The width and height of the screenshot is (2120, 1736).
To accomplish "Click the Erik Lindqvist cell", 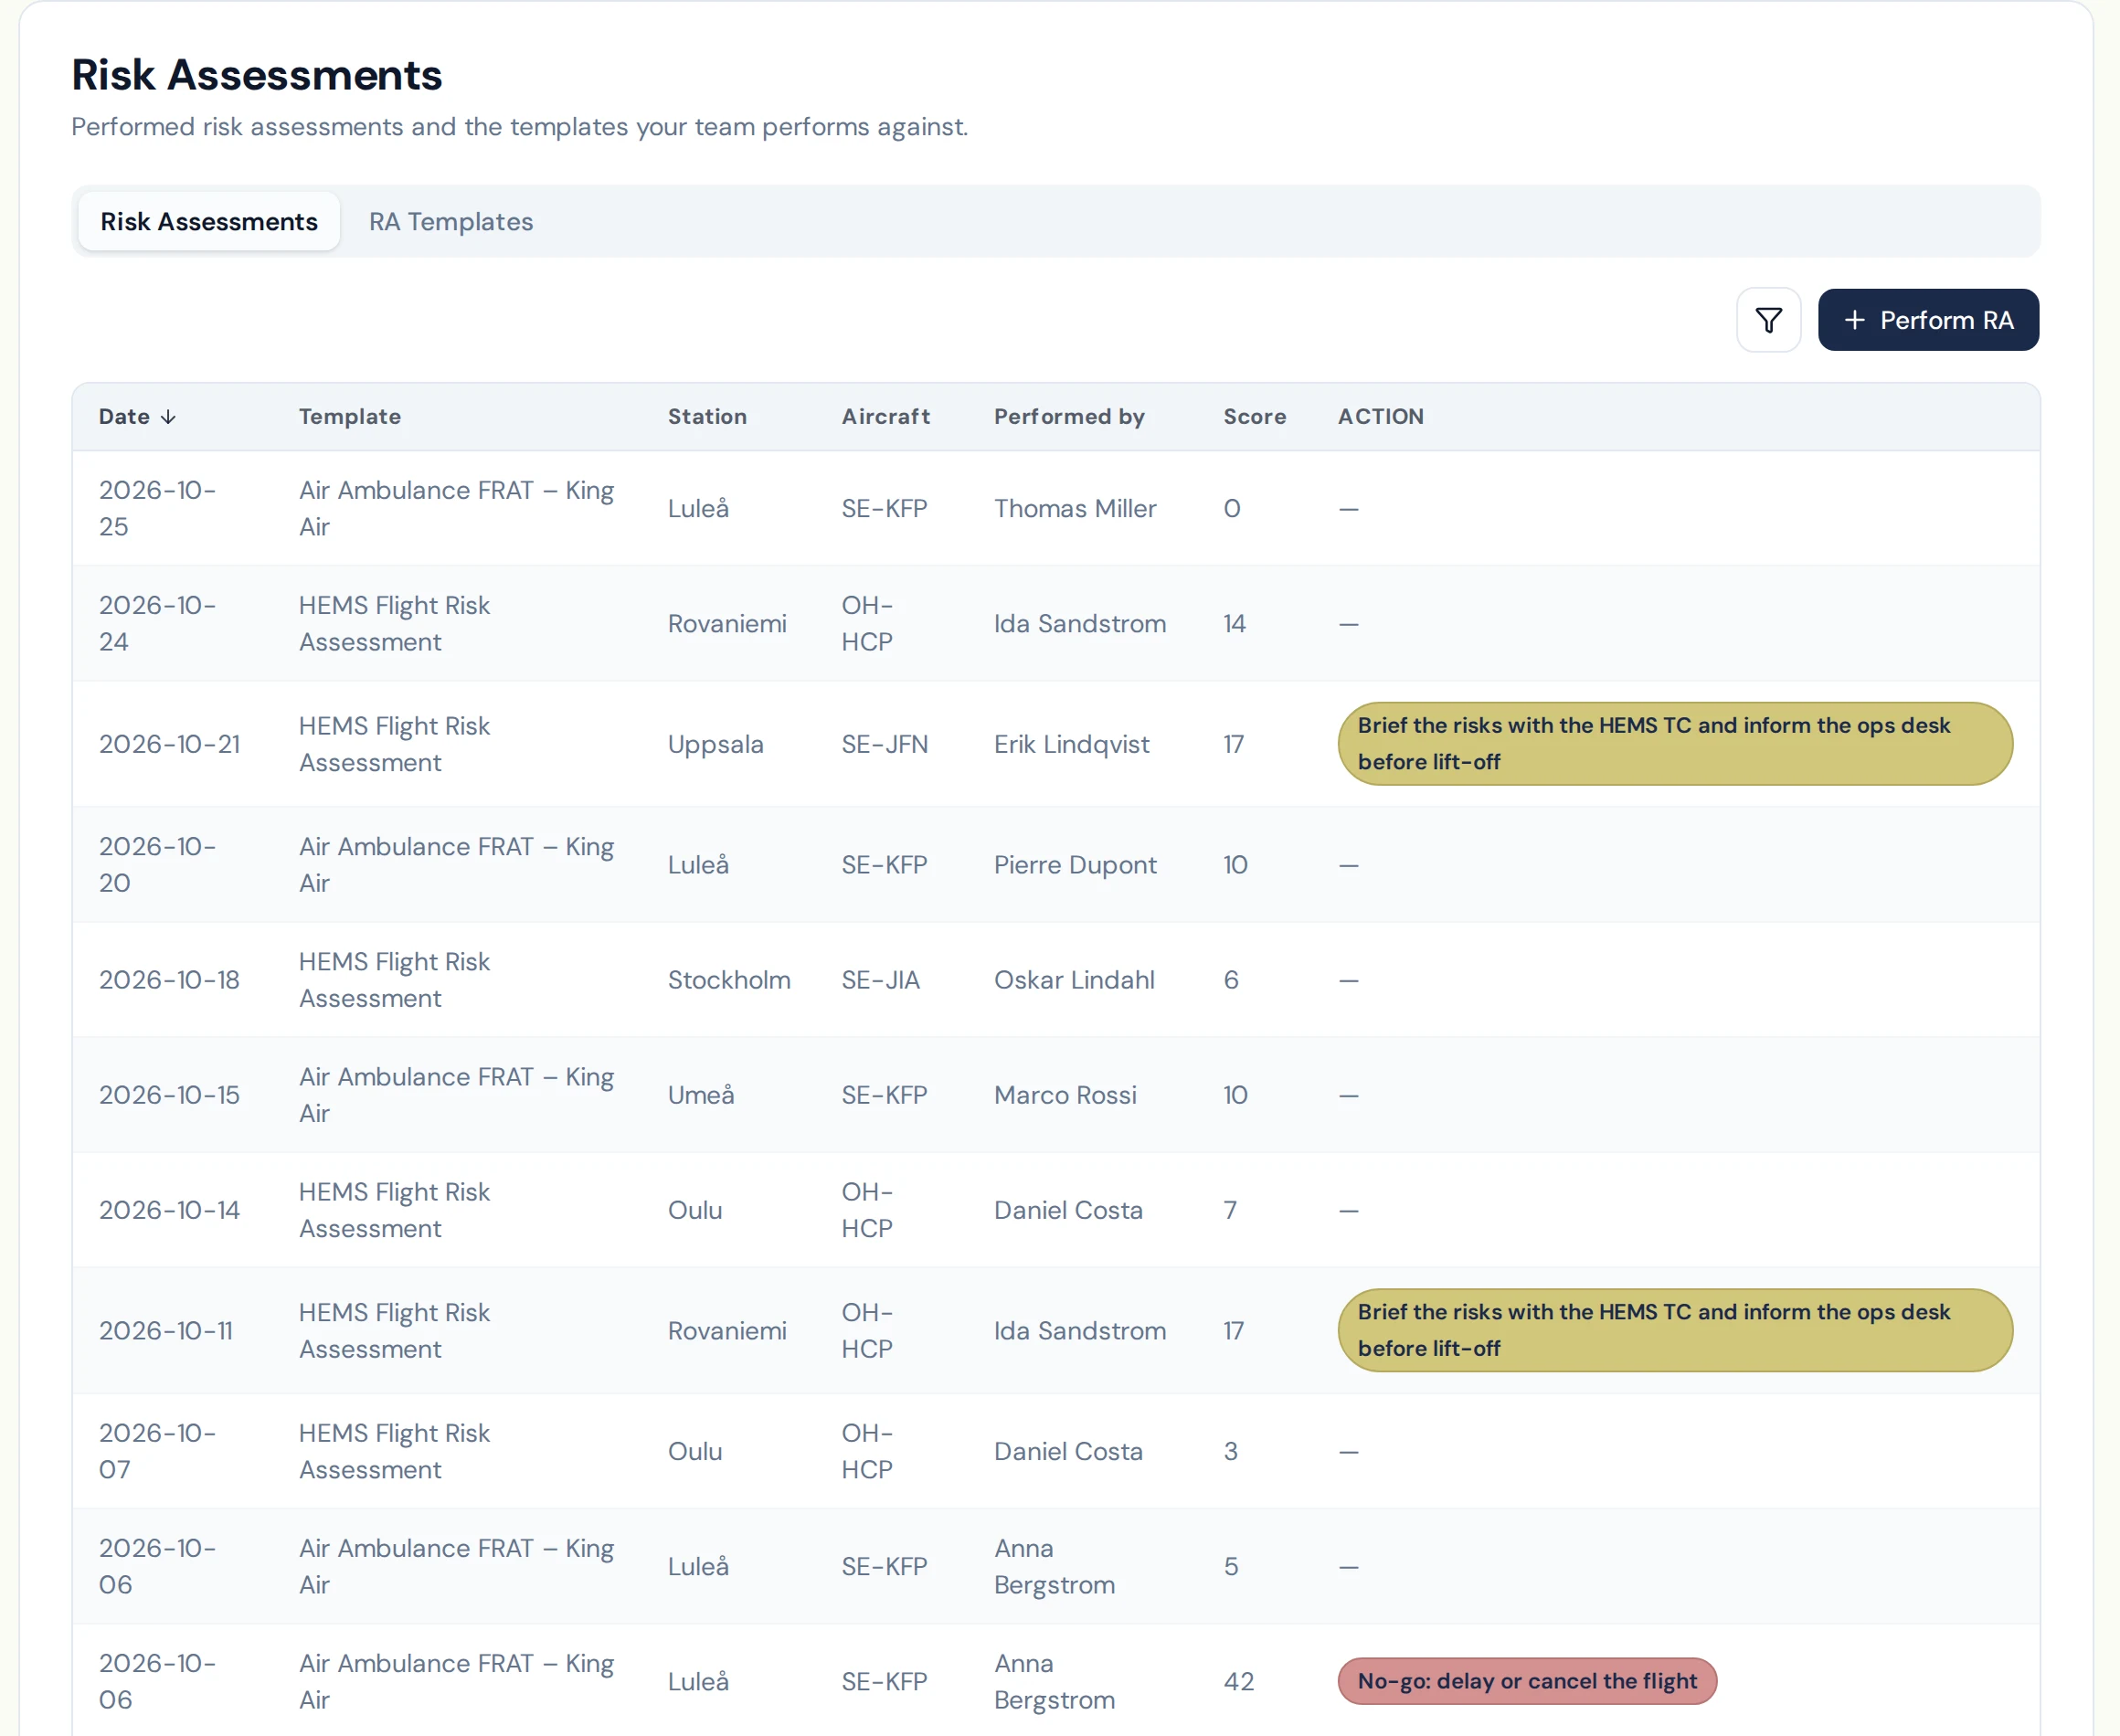I will tap(1071, 744).
